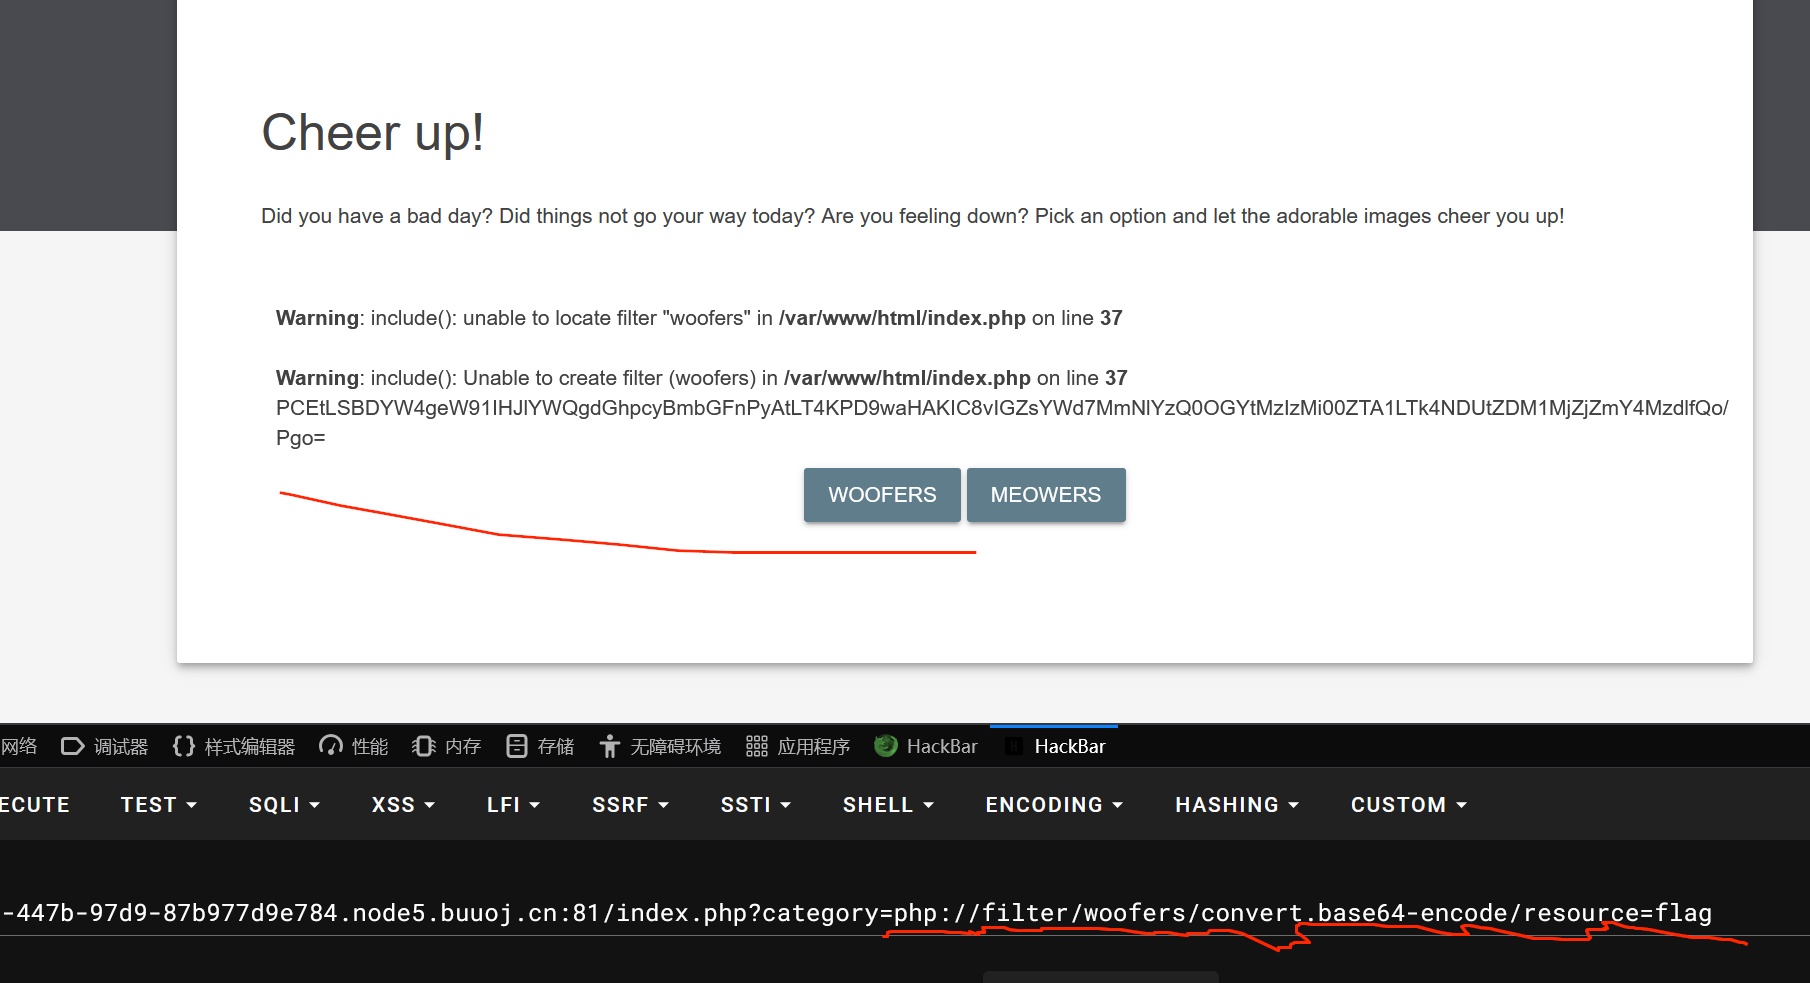Open the Debugger (调试器) devtools tab
Image resolution: width=1810 pixels, height=983 pixels.
(105, 747)
